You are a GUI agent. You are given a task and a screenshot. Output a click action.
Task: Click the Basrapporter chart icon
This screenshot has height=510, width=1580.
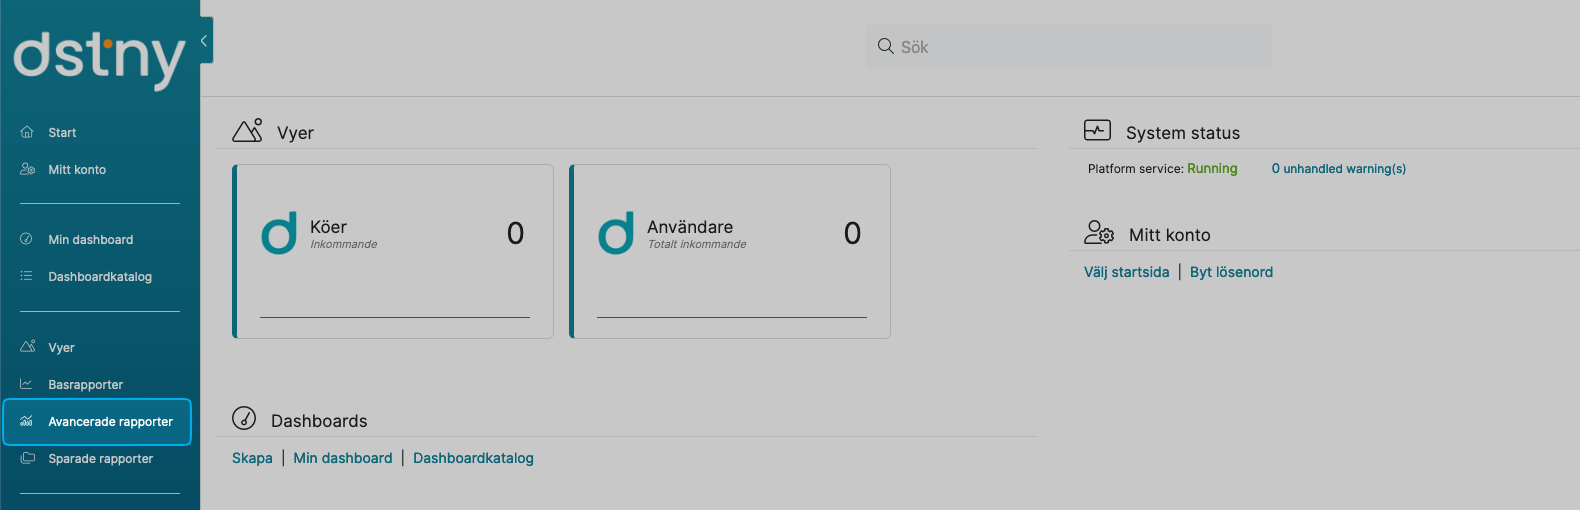pyautogui.click(x=27, y=384)
